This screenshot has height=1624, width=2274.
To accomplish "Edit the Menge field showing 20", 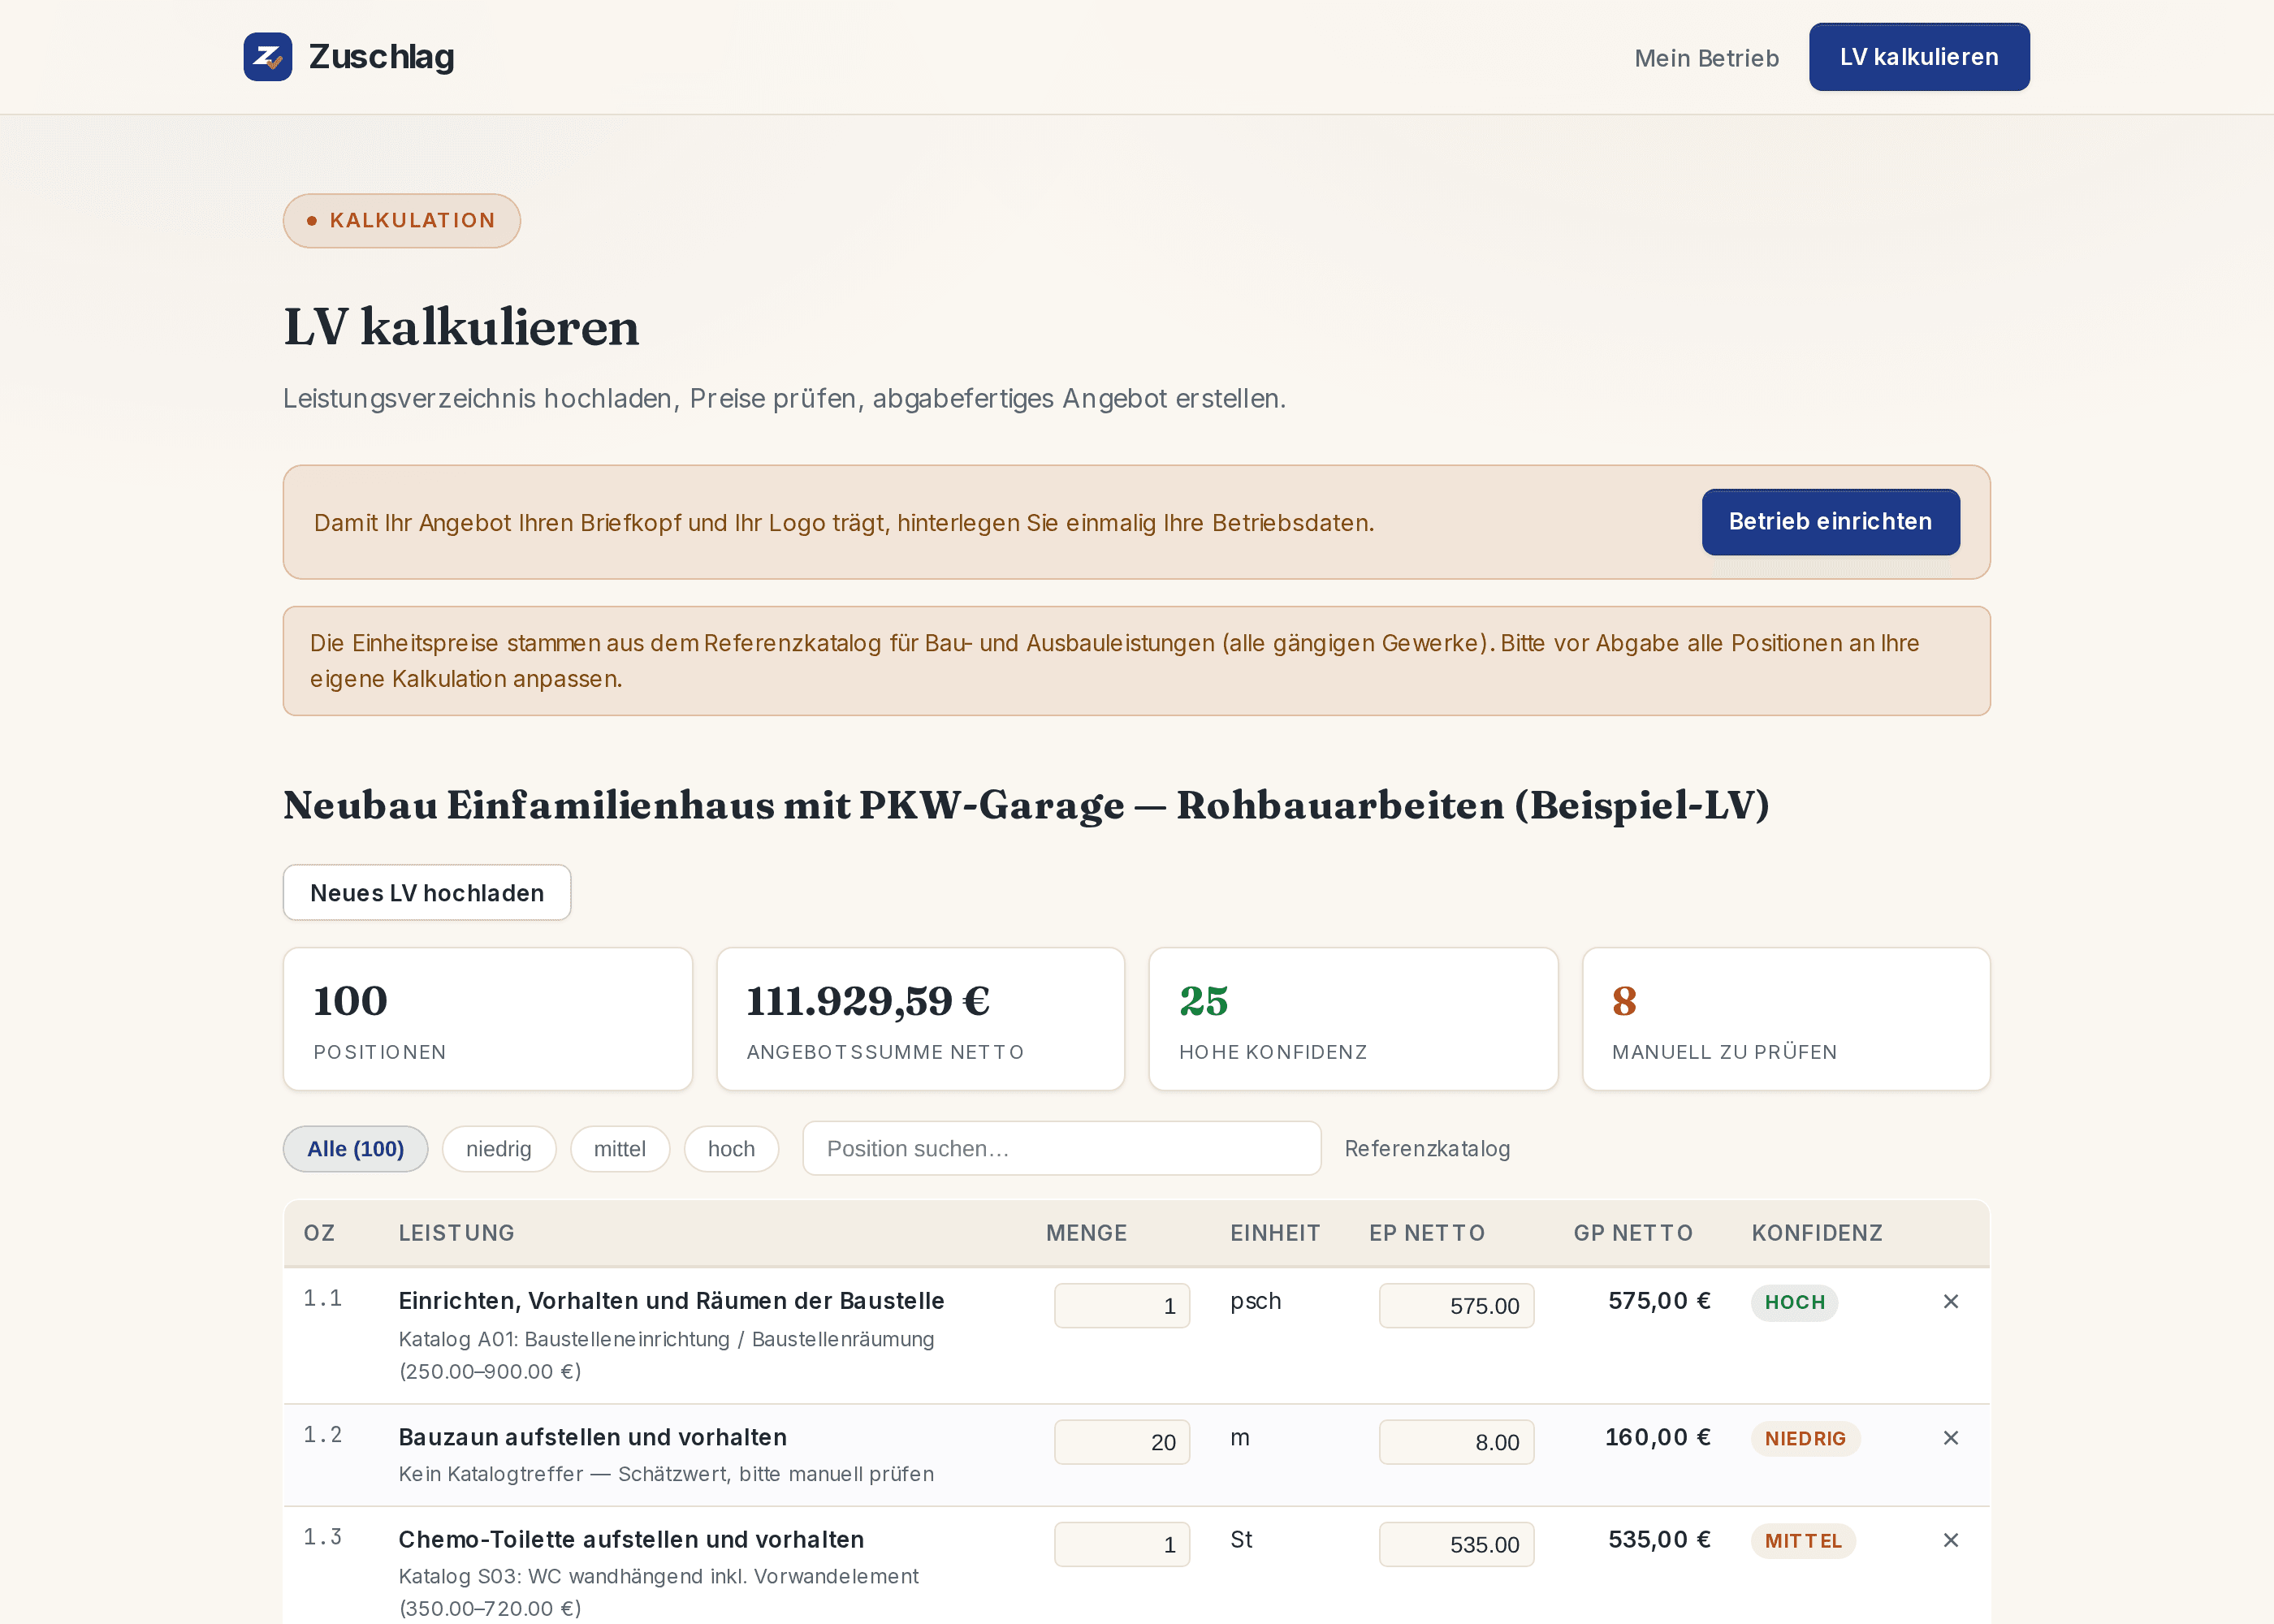I will pyautogui.click(x=1122, y=1442).
